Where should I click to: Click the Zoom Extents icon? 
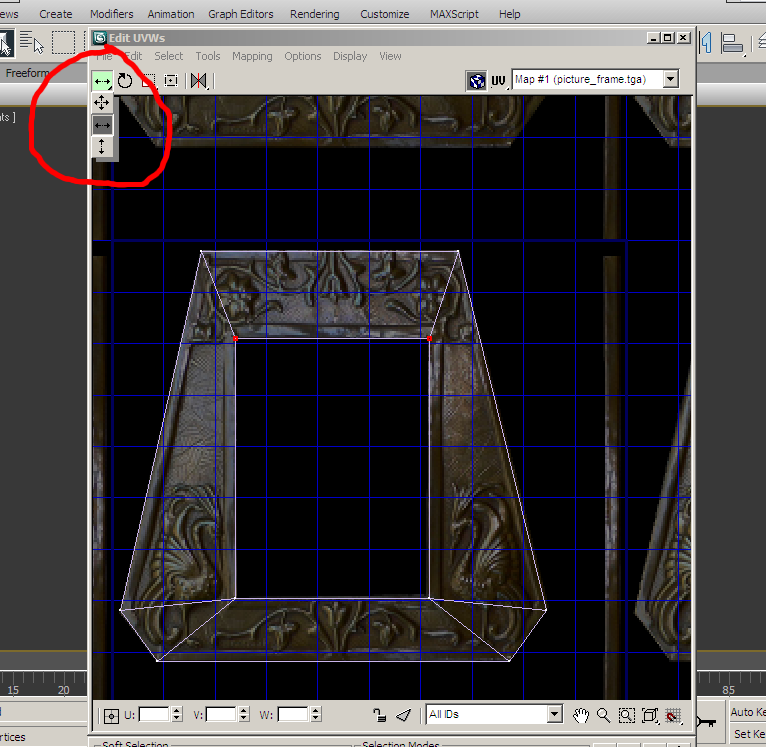(x=650, y=715)
